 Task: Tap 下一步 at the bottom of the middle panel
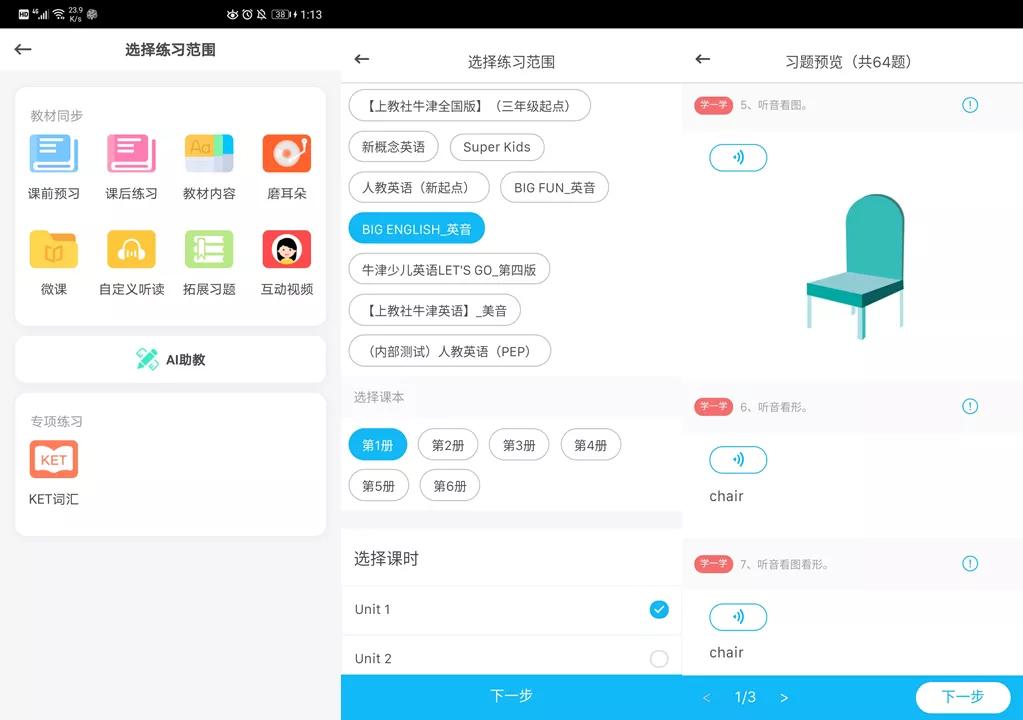click(x=511, y=696)
